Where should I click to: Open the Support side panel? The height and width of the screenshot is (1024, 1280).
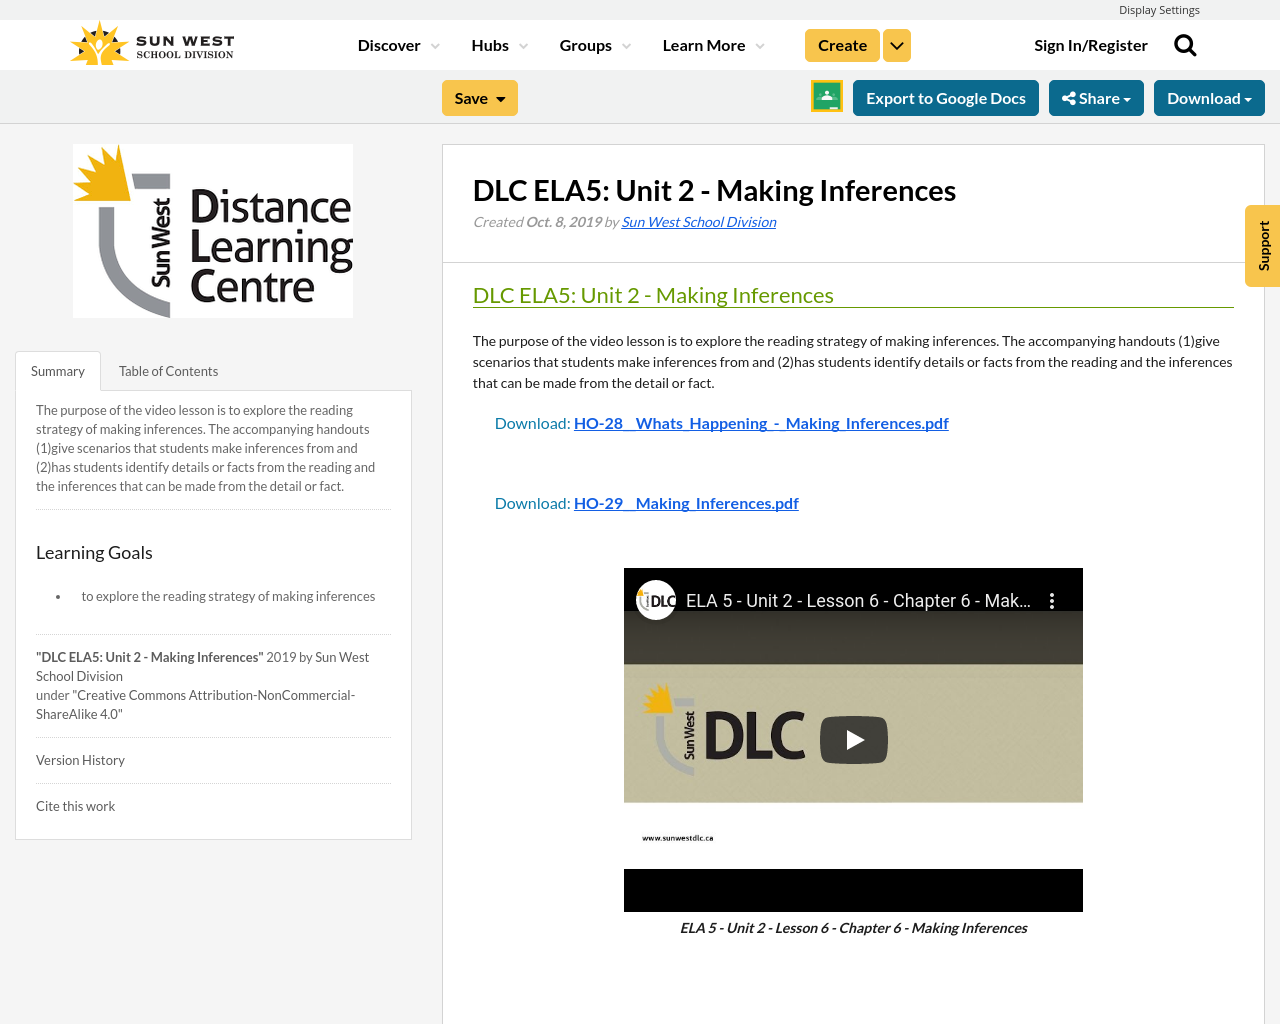[x=1262, y=246]
